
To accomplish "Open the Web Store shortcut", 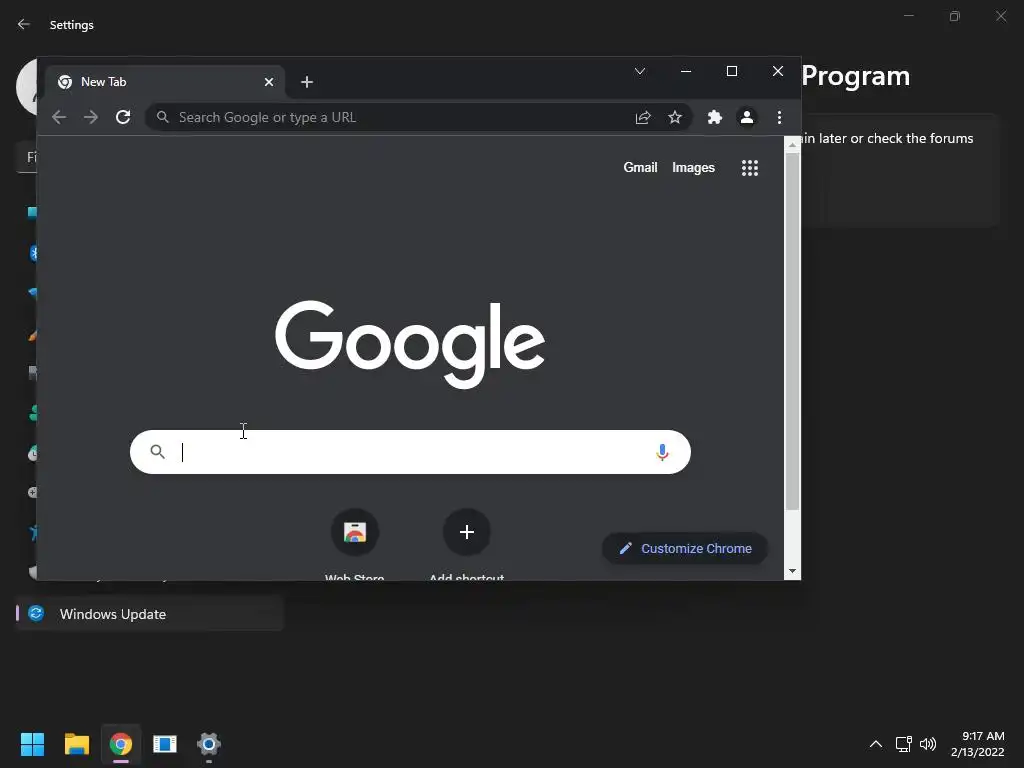I will pyautogui.click(x=355, y=532).
